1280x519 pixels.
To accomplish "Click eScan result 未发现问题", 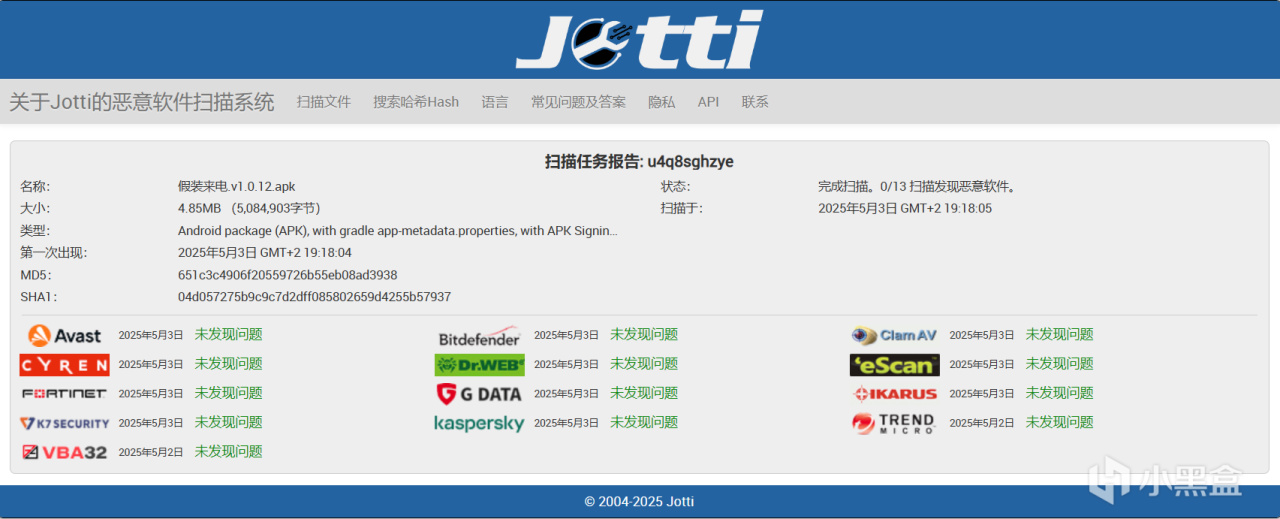I will (x=1060, y=364).
